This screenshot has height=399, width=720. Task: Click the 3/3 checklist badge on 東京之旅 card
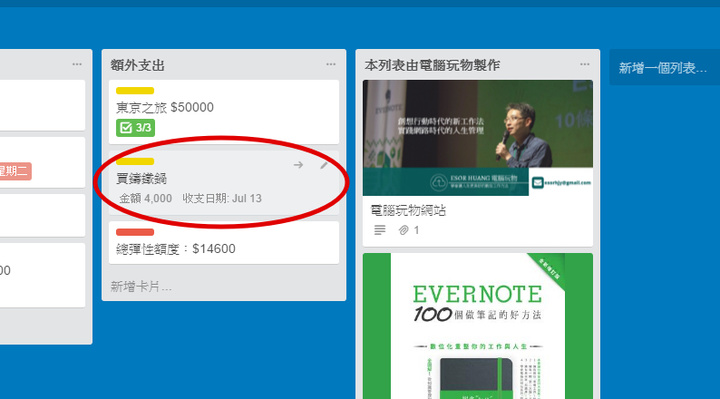[135, 128]
